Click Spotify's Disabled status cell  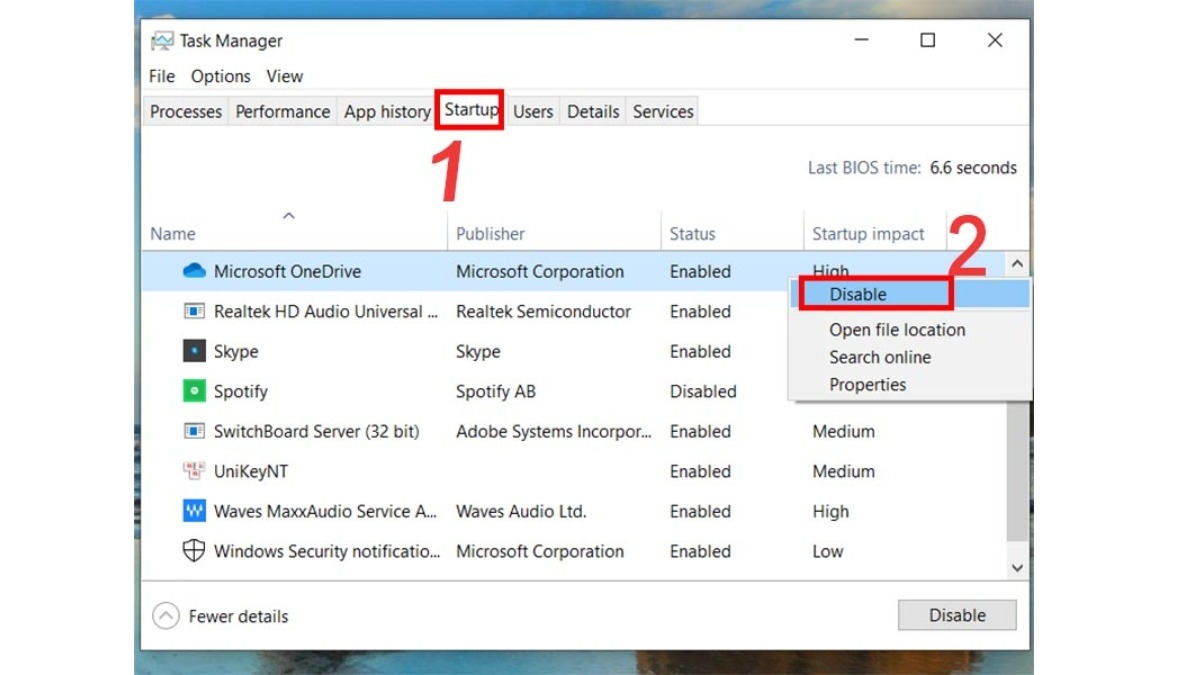[x=703, y=391]
